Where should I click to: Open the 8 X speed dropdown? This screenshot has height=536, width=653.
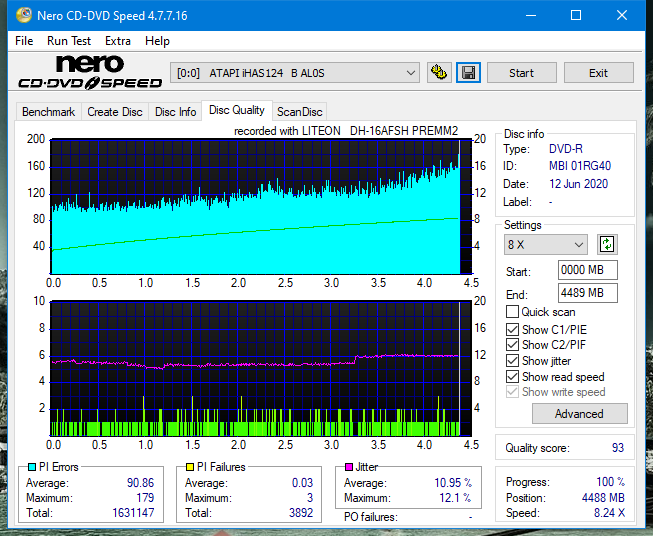tap(546, 244)
